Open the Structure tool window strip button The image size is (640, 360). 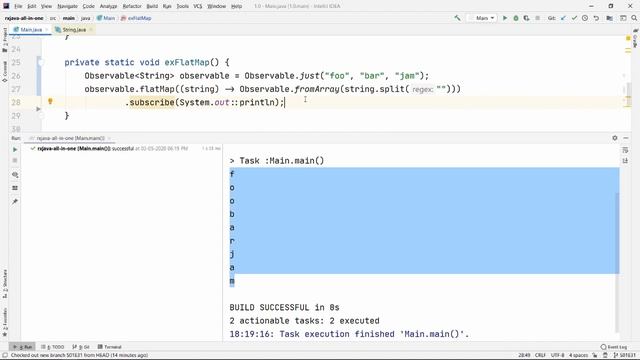4,284
